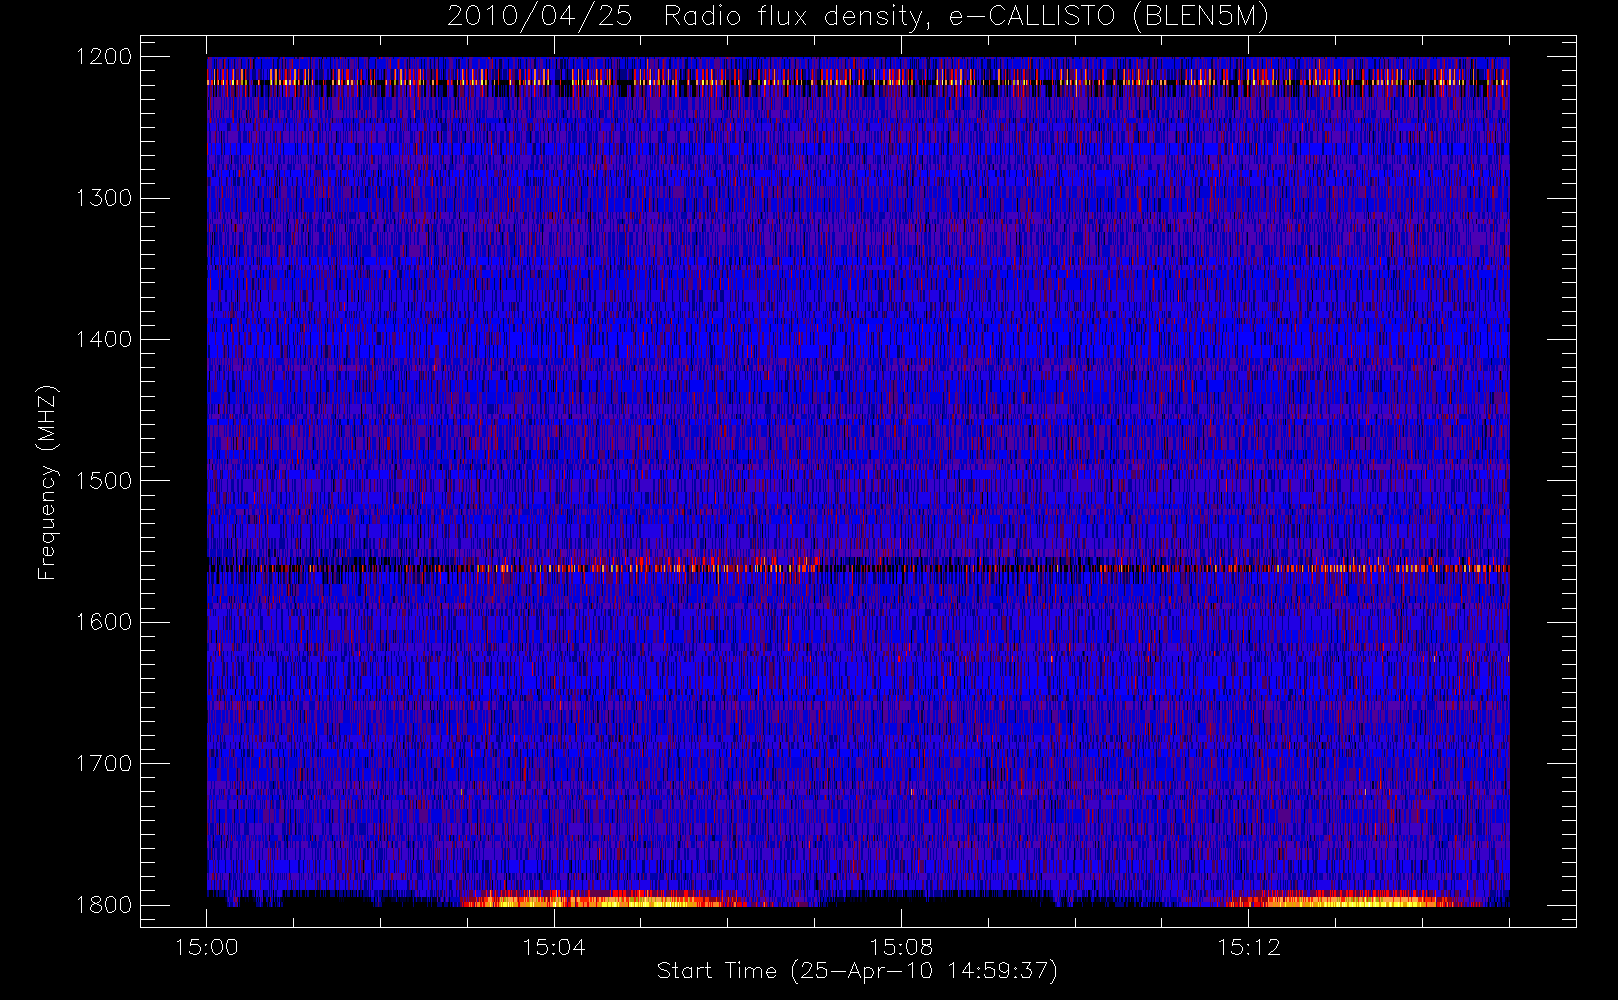Click the 15:08 time tick label
Image resolution: width=1618 pixels, height=1000 pixels.
[x=901, y=947]
